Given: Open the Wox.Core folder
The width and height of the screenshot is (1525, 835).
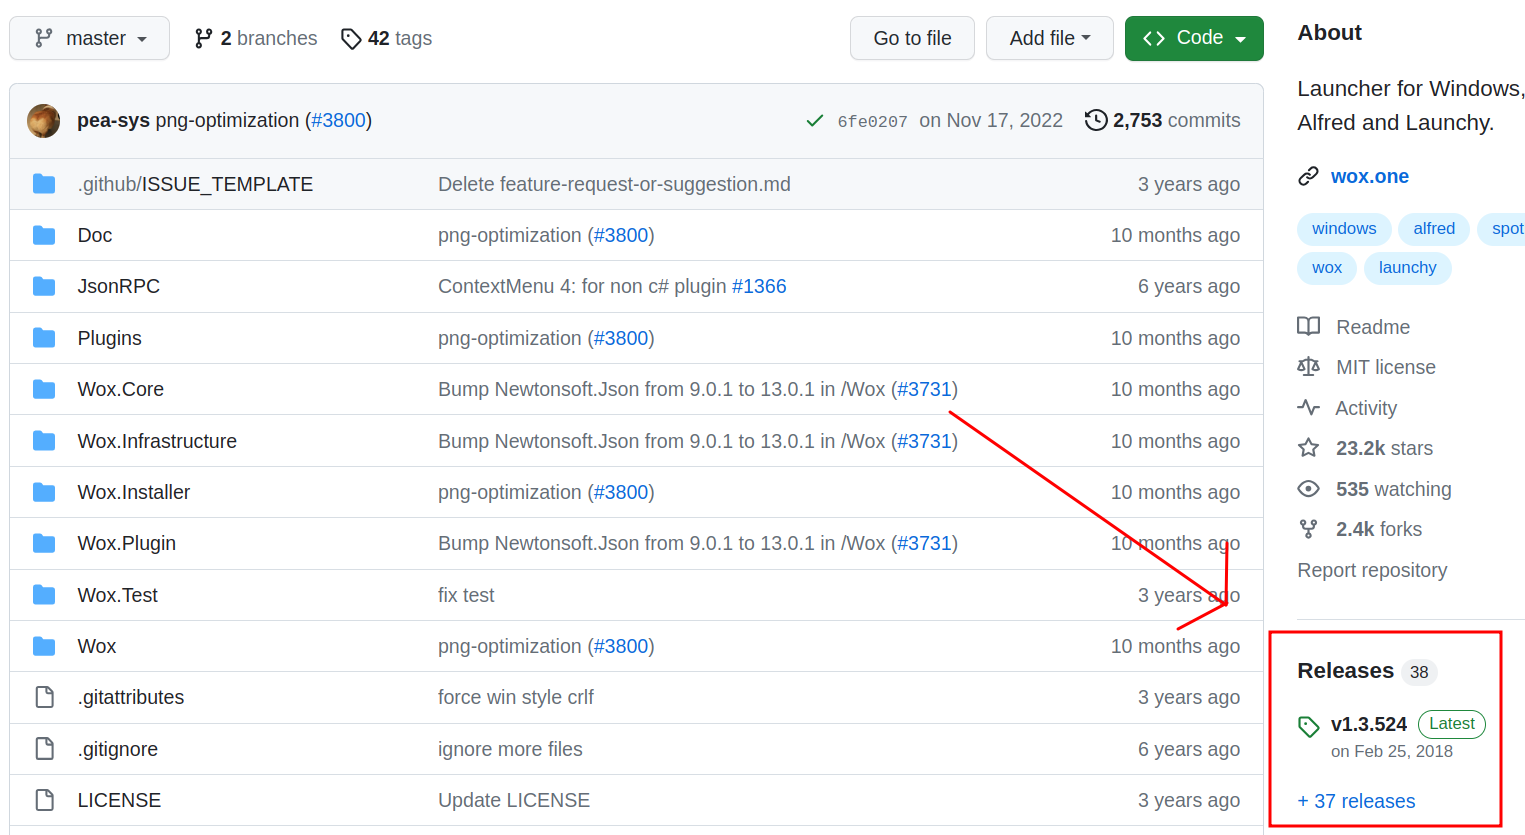Looking at the screenshot, I should [x=121, y=389].
